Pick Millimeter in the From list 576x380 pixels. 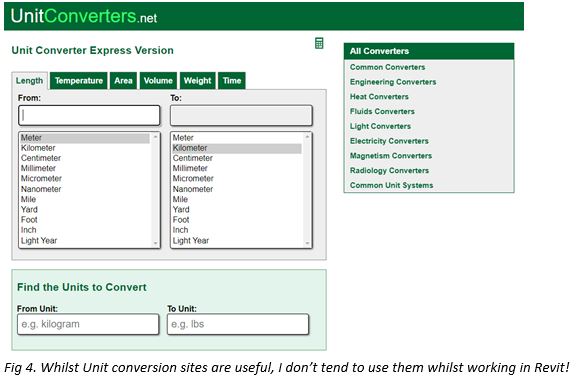[x=85, y=168]
